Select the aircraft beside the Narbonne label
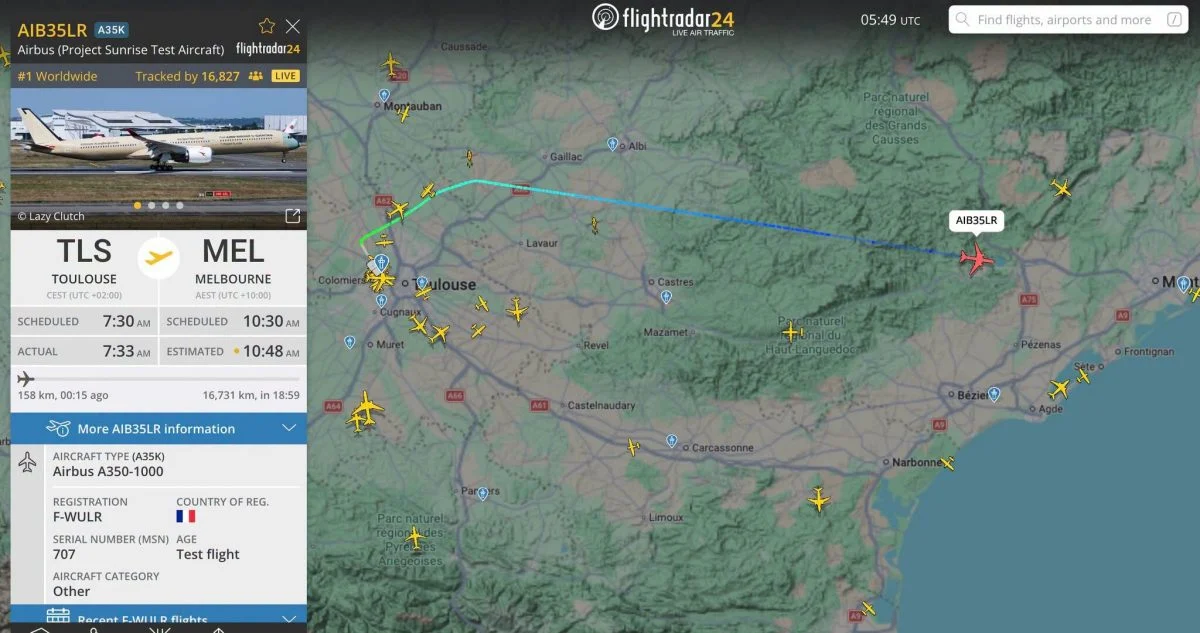The height and width of the screenshot is (633, 1200). [x=947, y=463]
